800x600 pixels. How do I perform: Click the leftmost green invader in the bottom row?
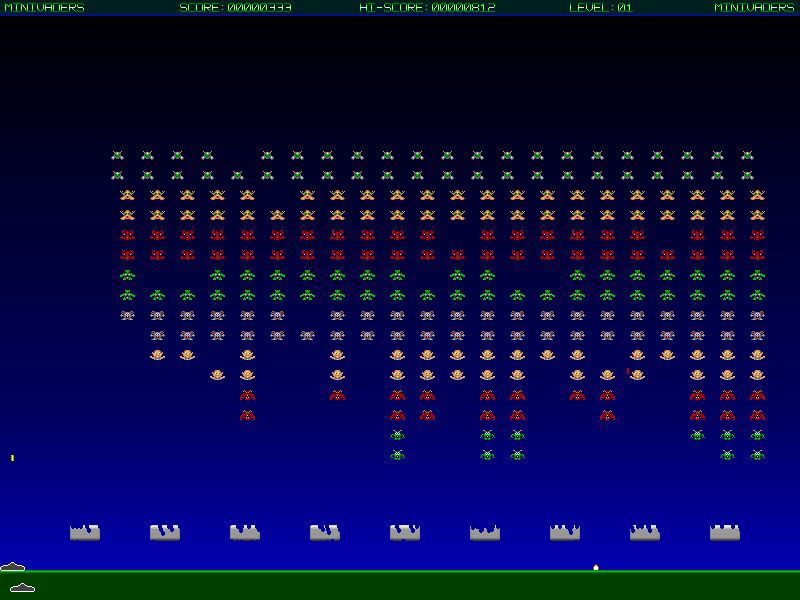point(397,454)
